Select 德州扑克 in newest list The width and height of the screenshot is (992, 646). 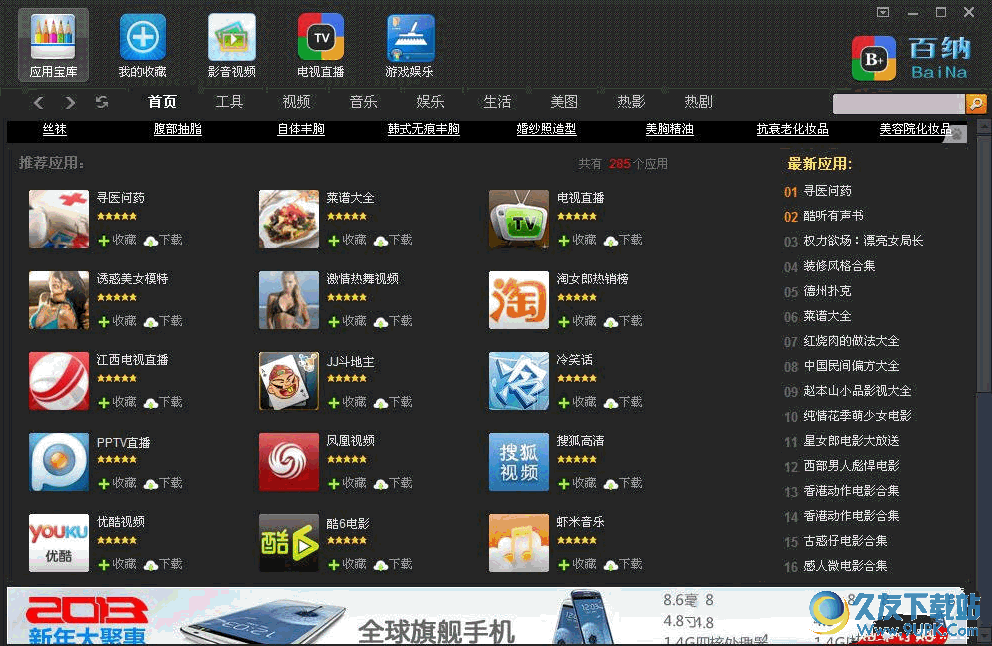[828, 291]
